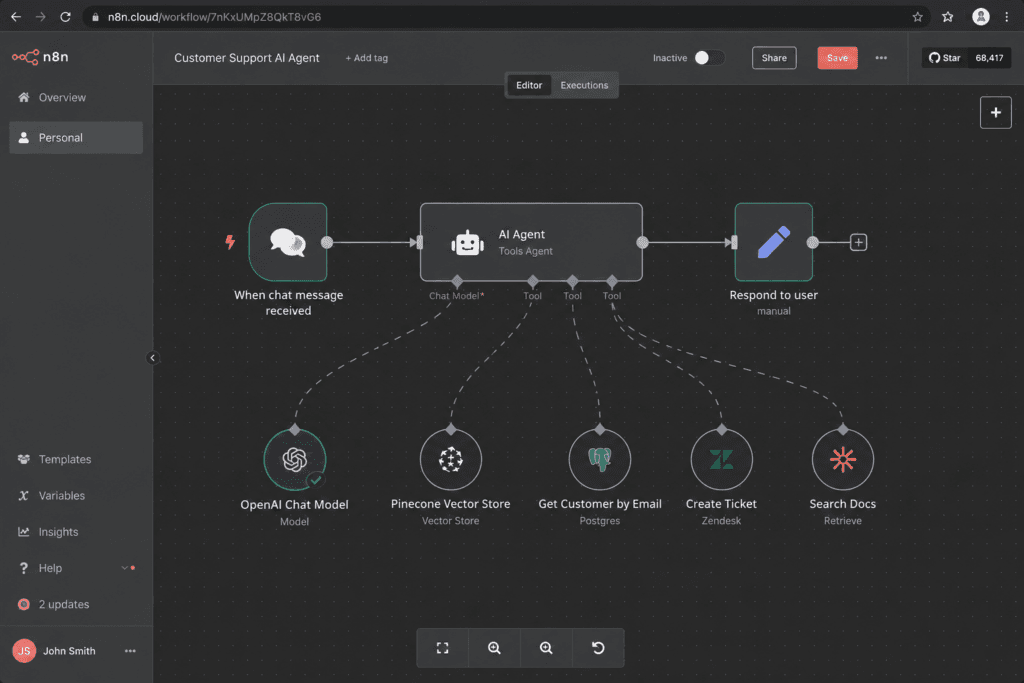This screenshot has height=683, width=1024.
Task: Add a tag to the workflow
Action: (x=366, y=58)
